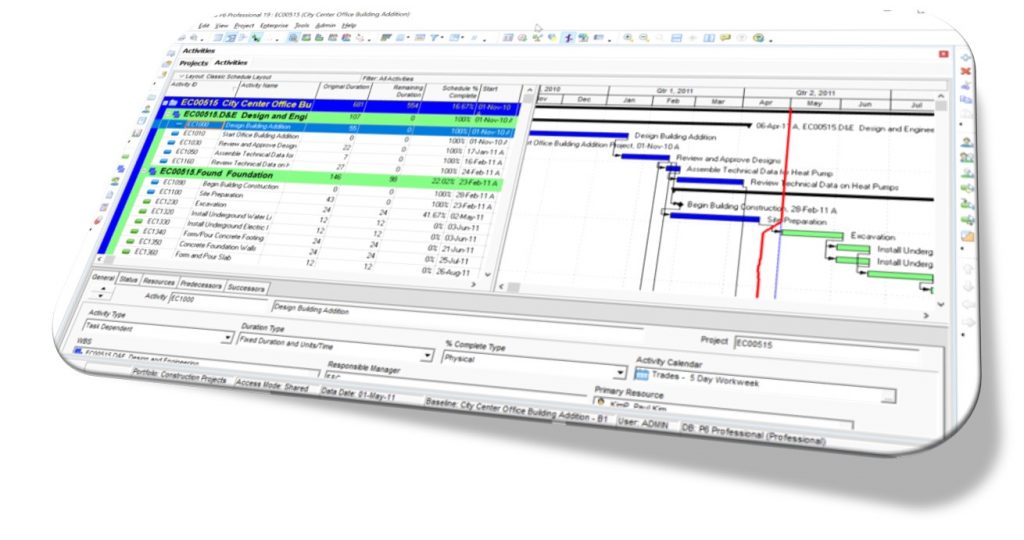
Task: Click the Zoom In magnifier toolbar icon
Action: [628, 39]
